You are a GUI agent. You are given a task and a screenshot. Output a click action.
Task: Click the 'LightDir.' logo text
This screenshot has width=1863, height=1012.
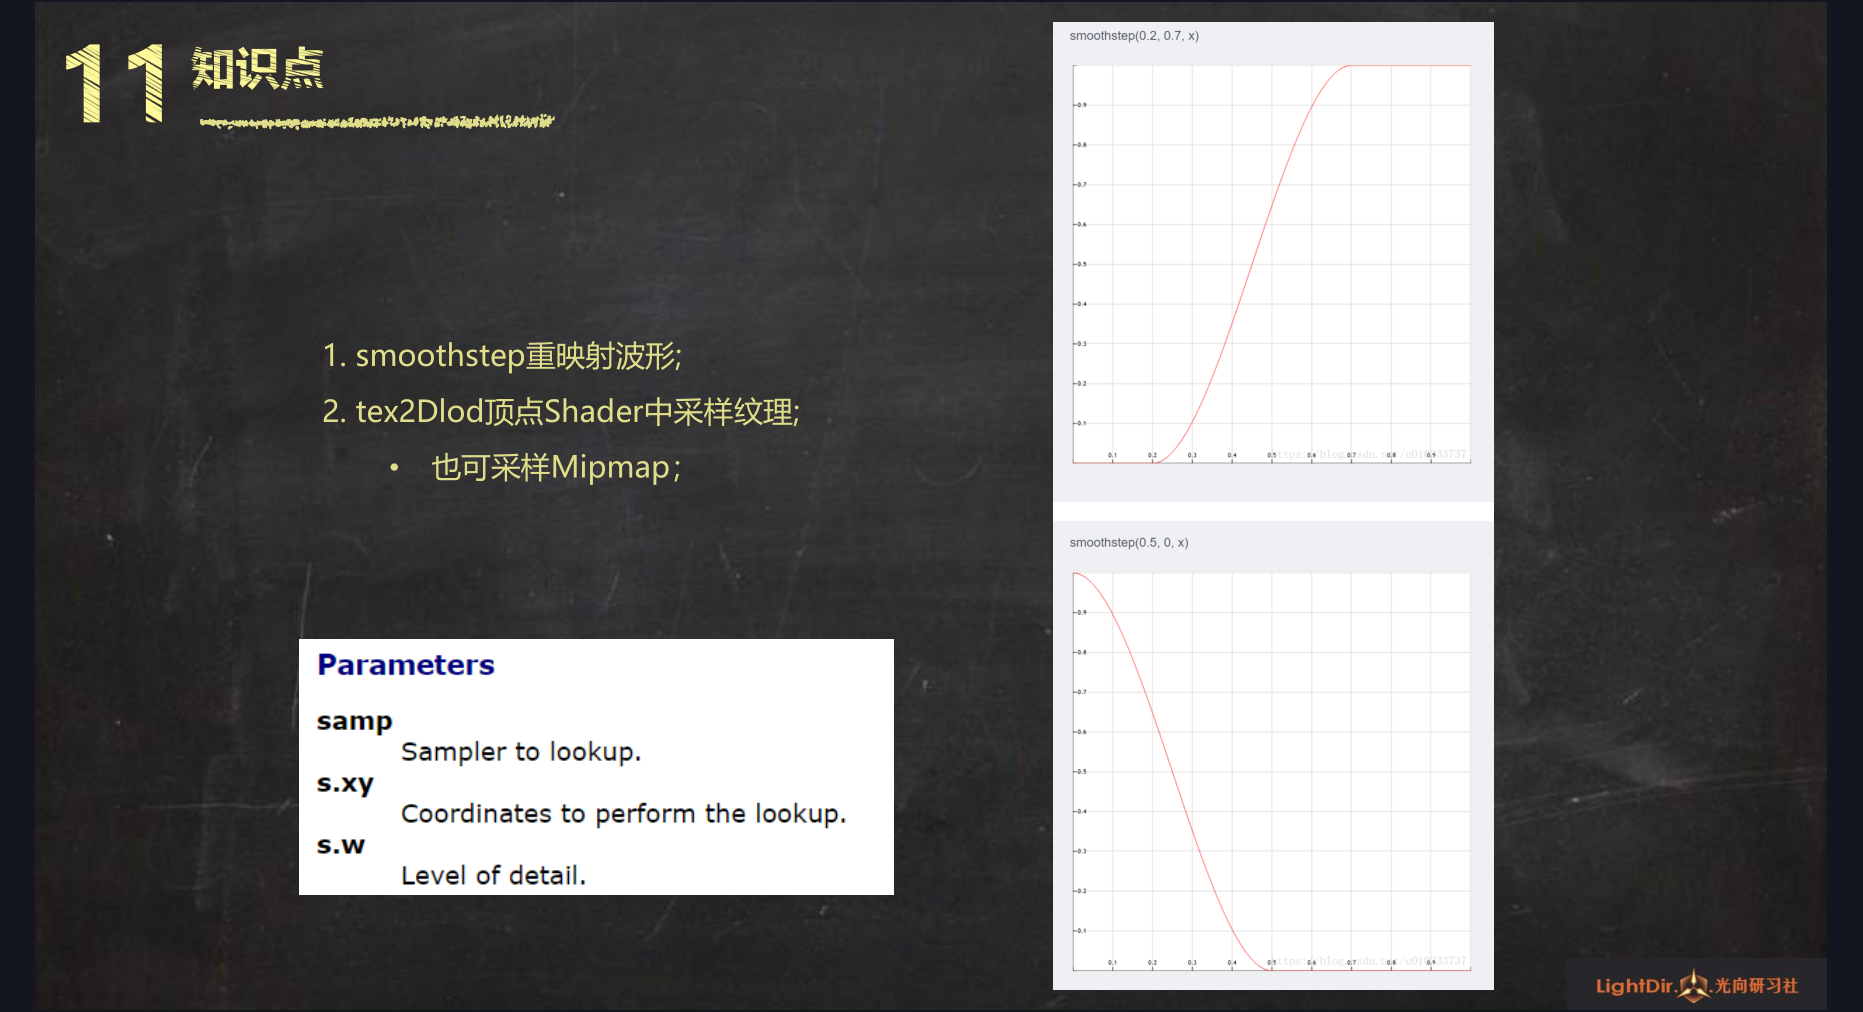pyautogui.click(x=1635, y=986)
